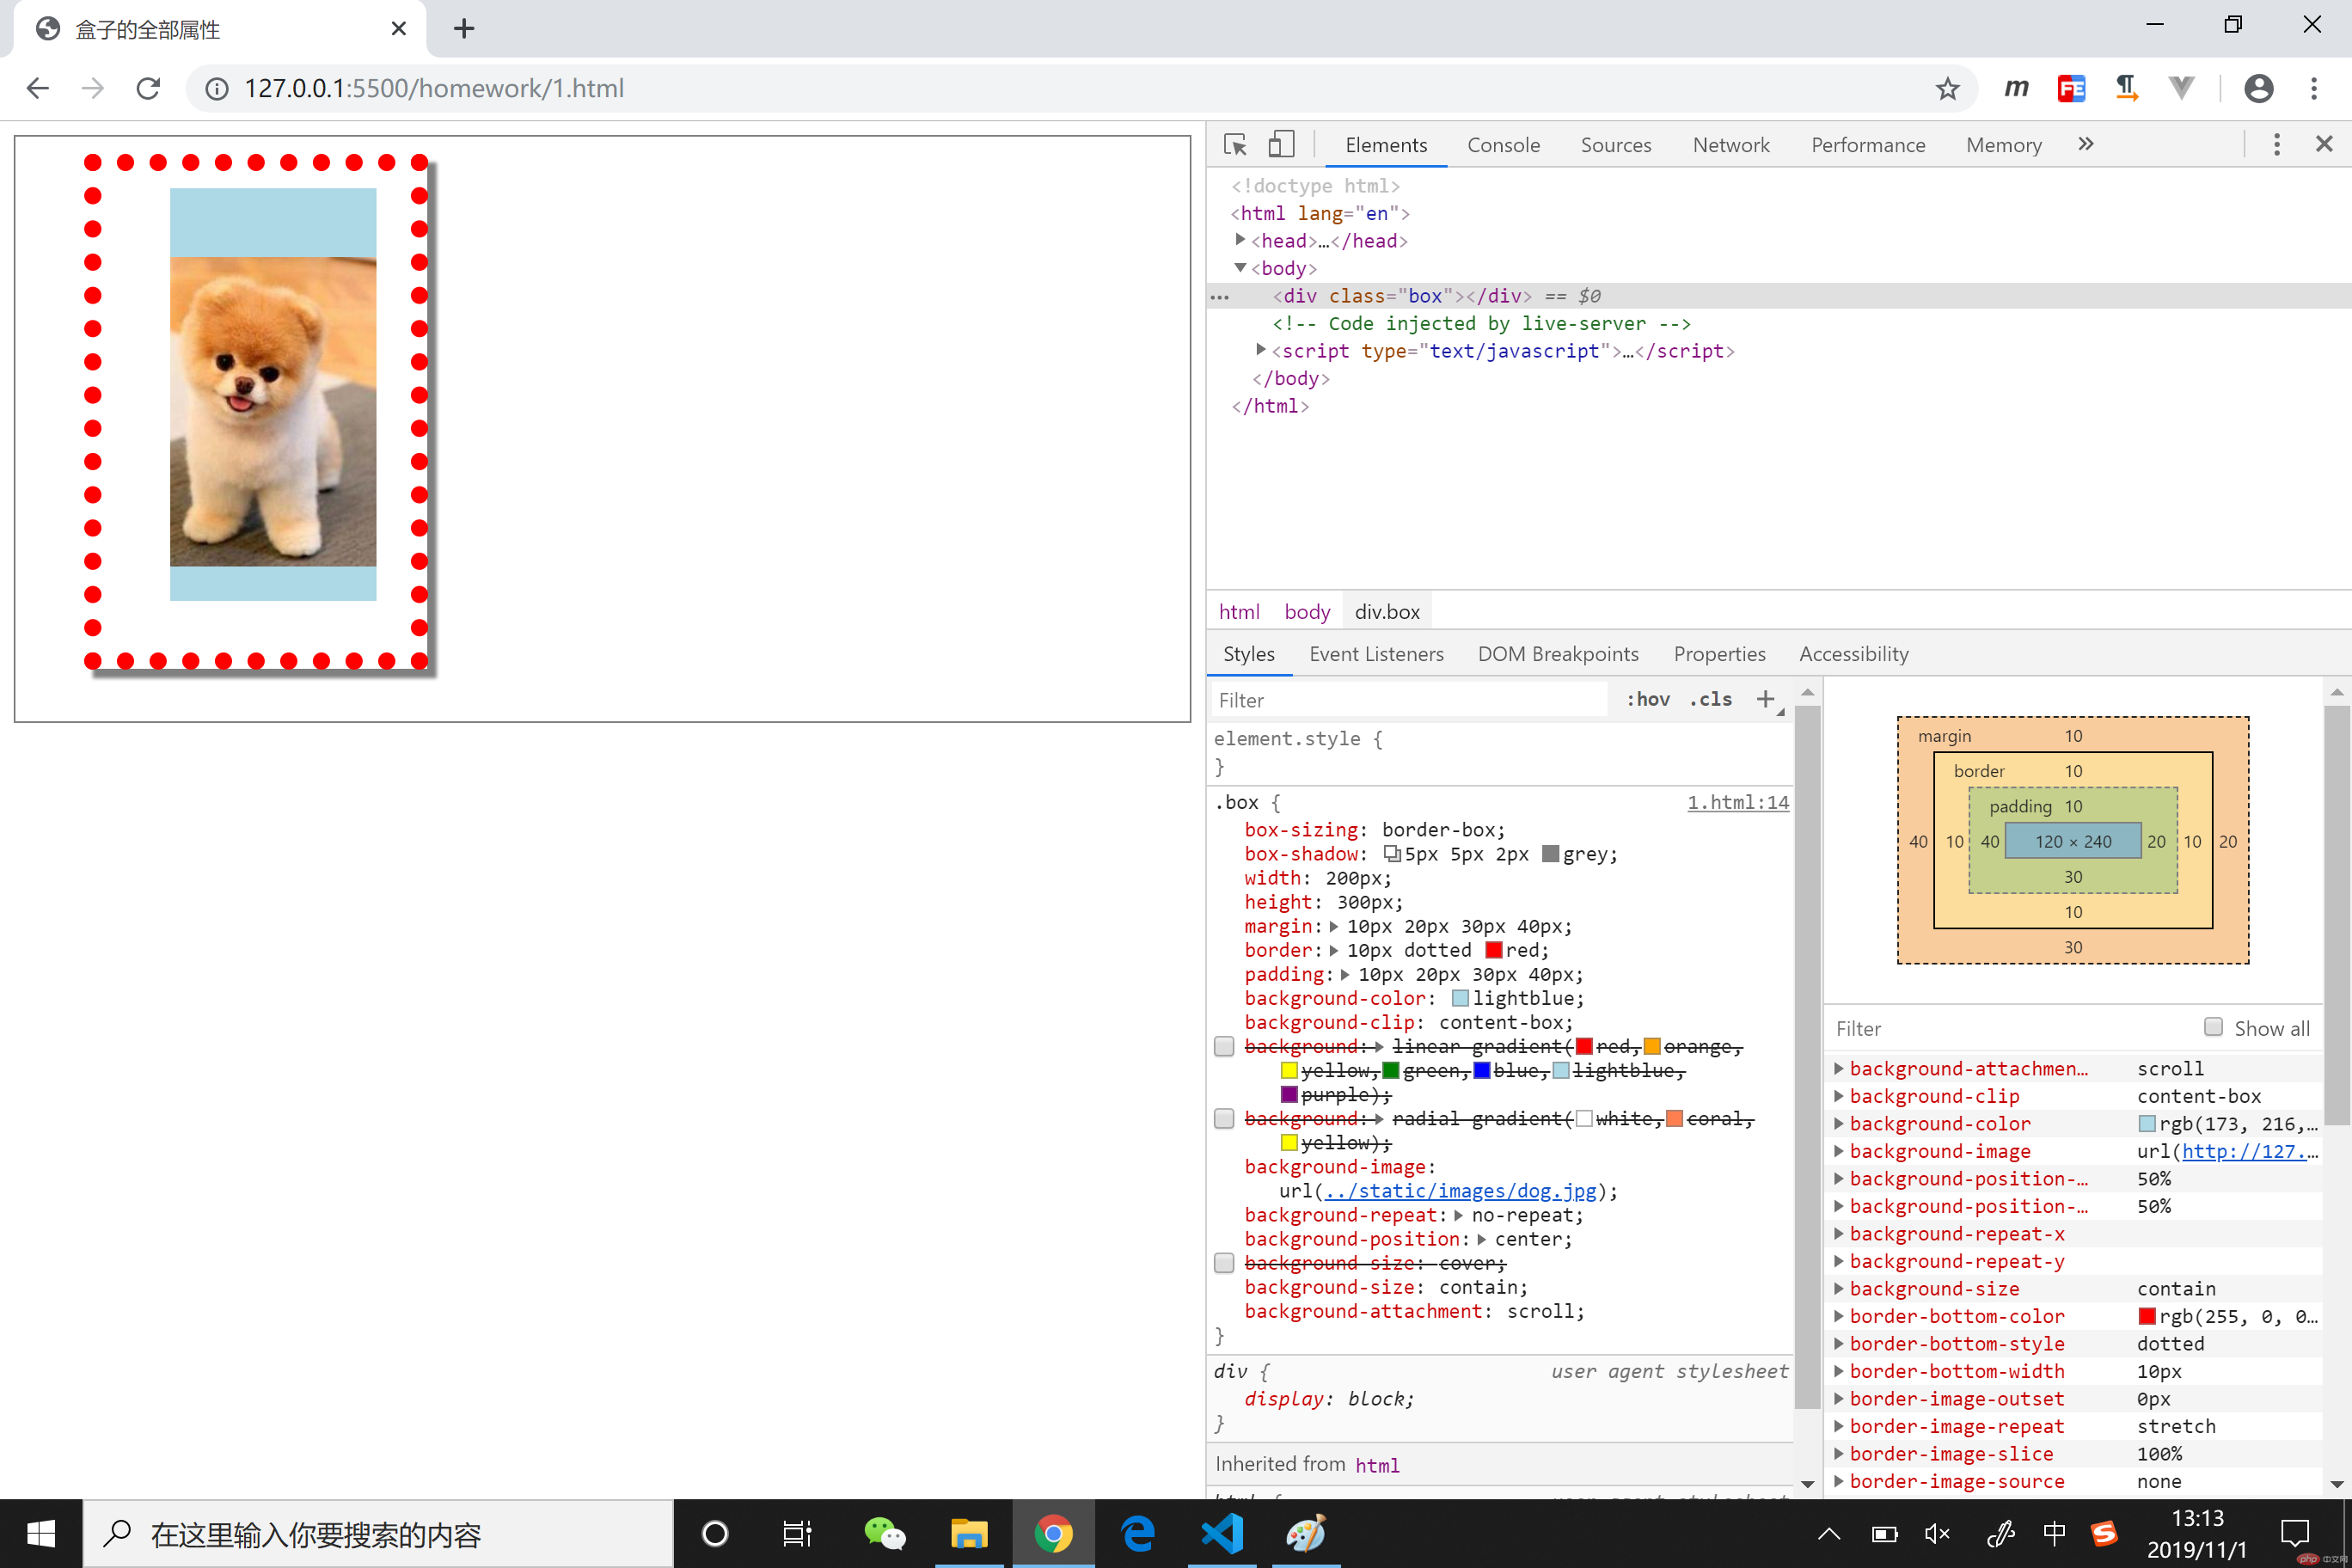Open DOM Breakpoints pane
Image resolution: width=2352 pixels, height=1568 pixels.
(x=1558, y=654)
